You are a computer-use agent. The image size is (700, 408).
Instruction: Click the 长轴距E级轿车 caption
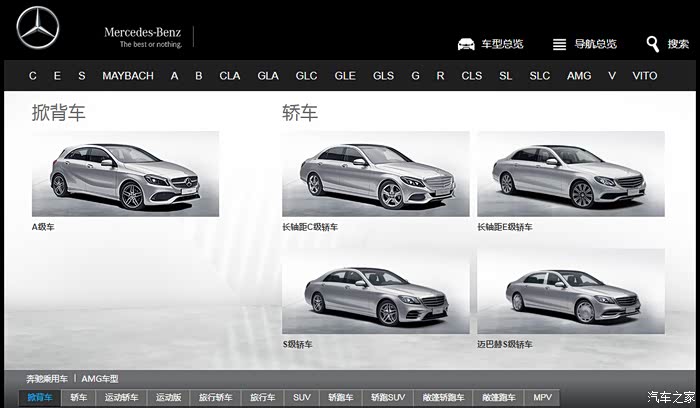[x=505, y=227]
